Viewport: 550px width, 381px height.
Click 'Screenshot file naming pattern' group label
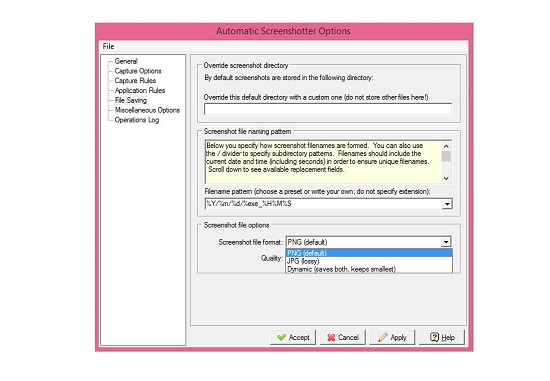pos(247,132)
